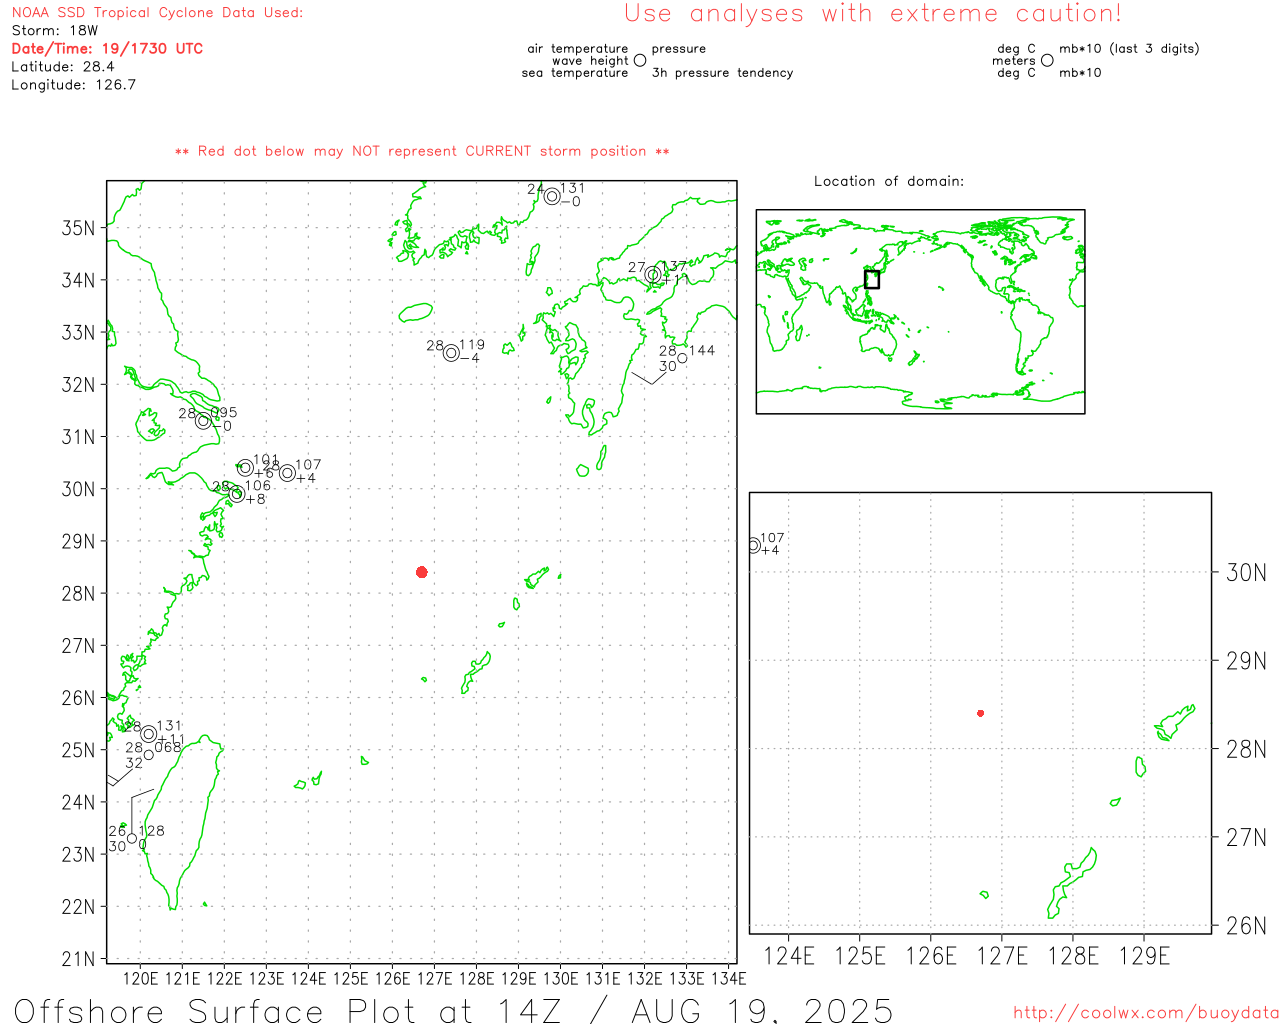
Task: Click the 35N latitude label on main map
Action: pos(79,228)
